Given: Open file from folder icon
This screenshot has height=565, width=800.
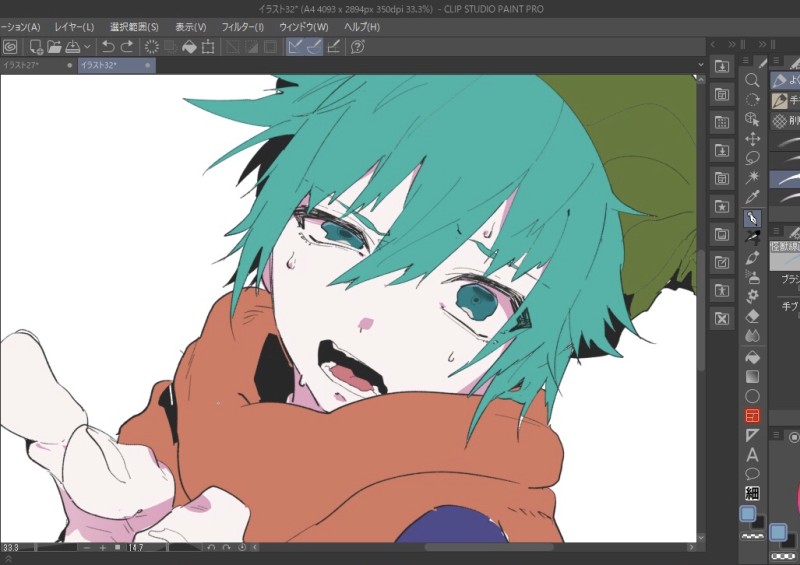Looking at the screenshot, I should (54, 47).
